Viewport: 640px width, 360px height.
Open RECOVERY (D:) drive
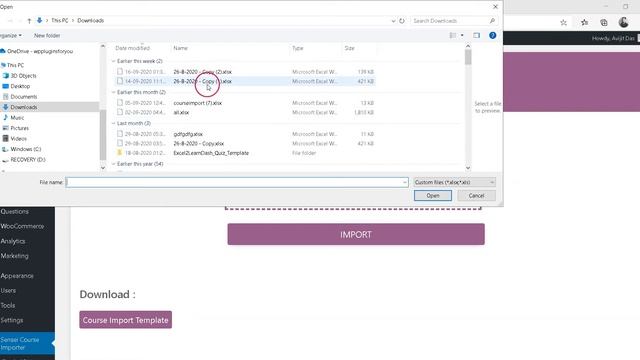point(24,160)
